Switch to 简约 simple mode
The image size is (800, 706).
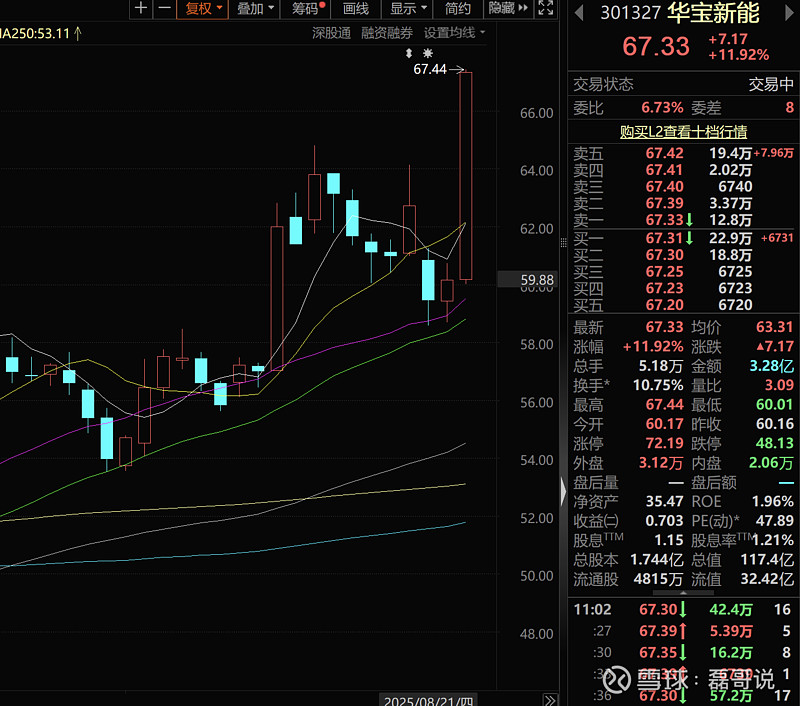click(457, 9)
